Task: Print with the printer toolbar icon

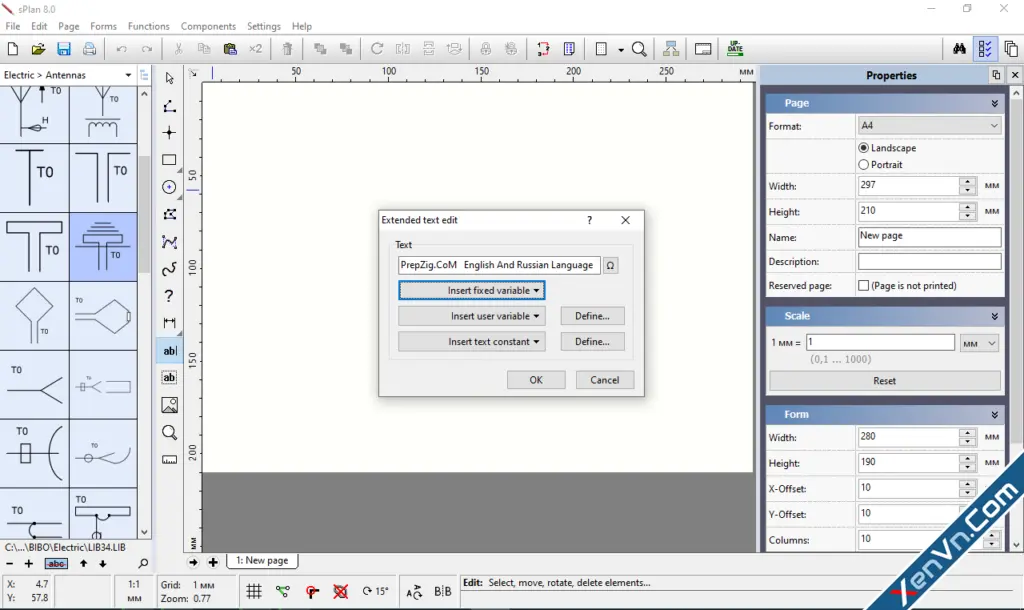Action: click(89, 49)
